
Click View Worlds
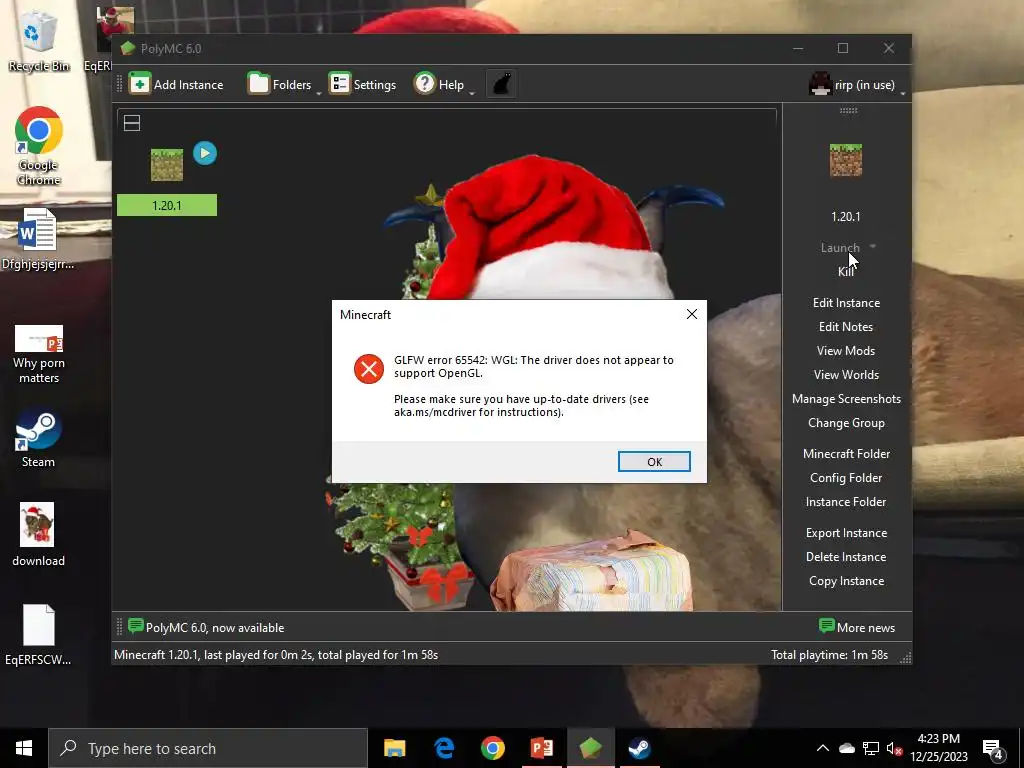point(846,375)
